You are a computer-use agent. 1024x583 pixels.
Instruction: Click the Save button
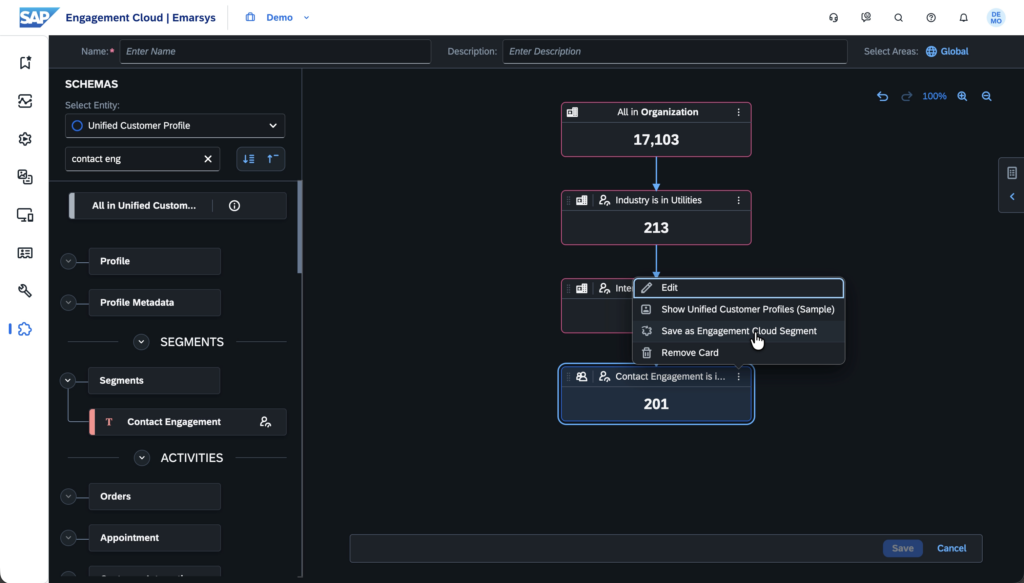[903, 548]
